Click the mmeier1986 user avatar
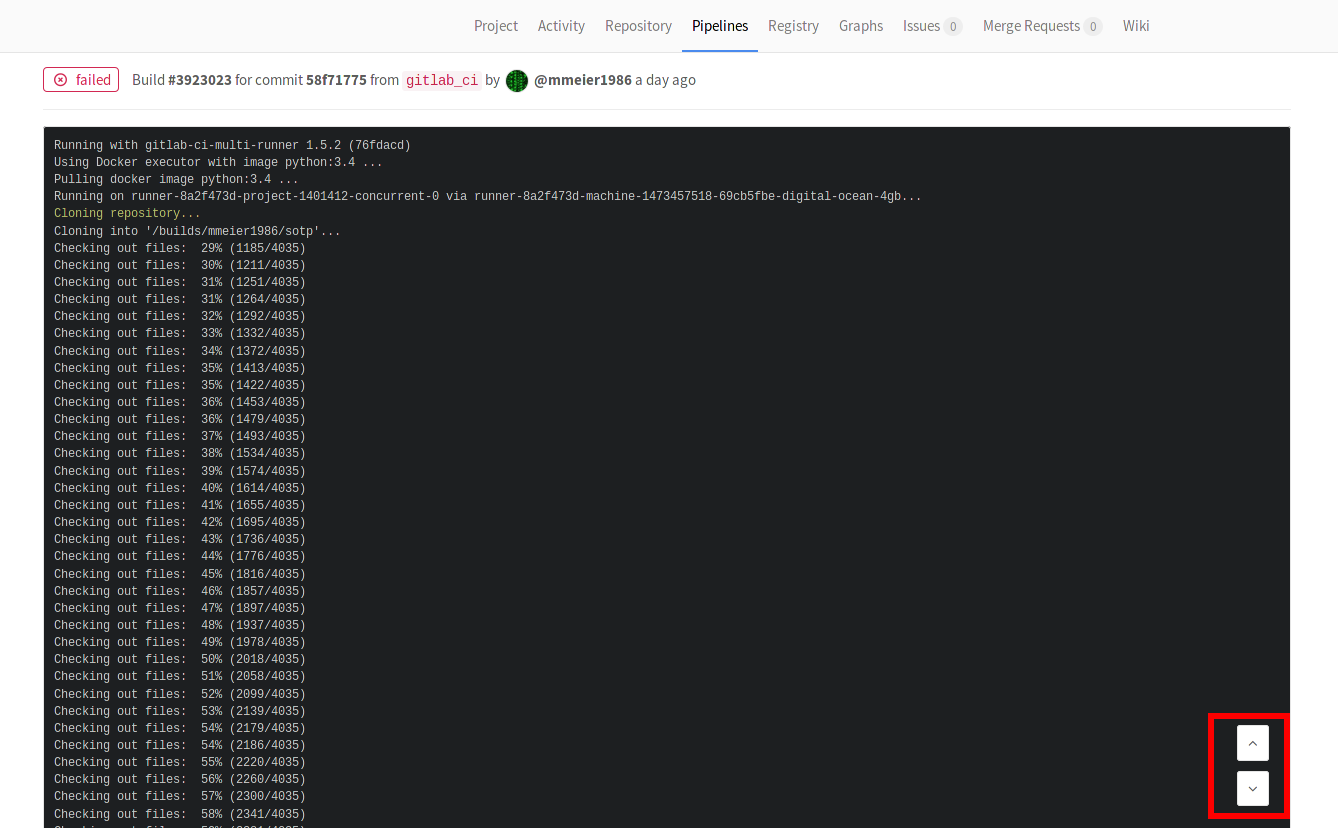The image size is (1338, 828). coord(517,81)
